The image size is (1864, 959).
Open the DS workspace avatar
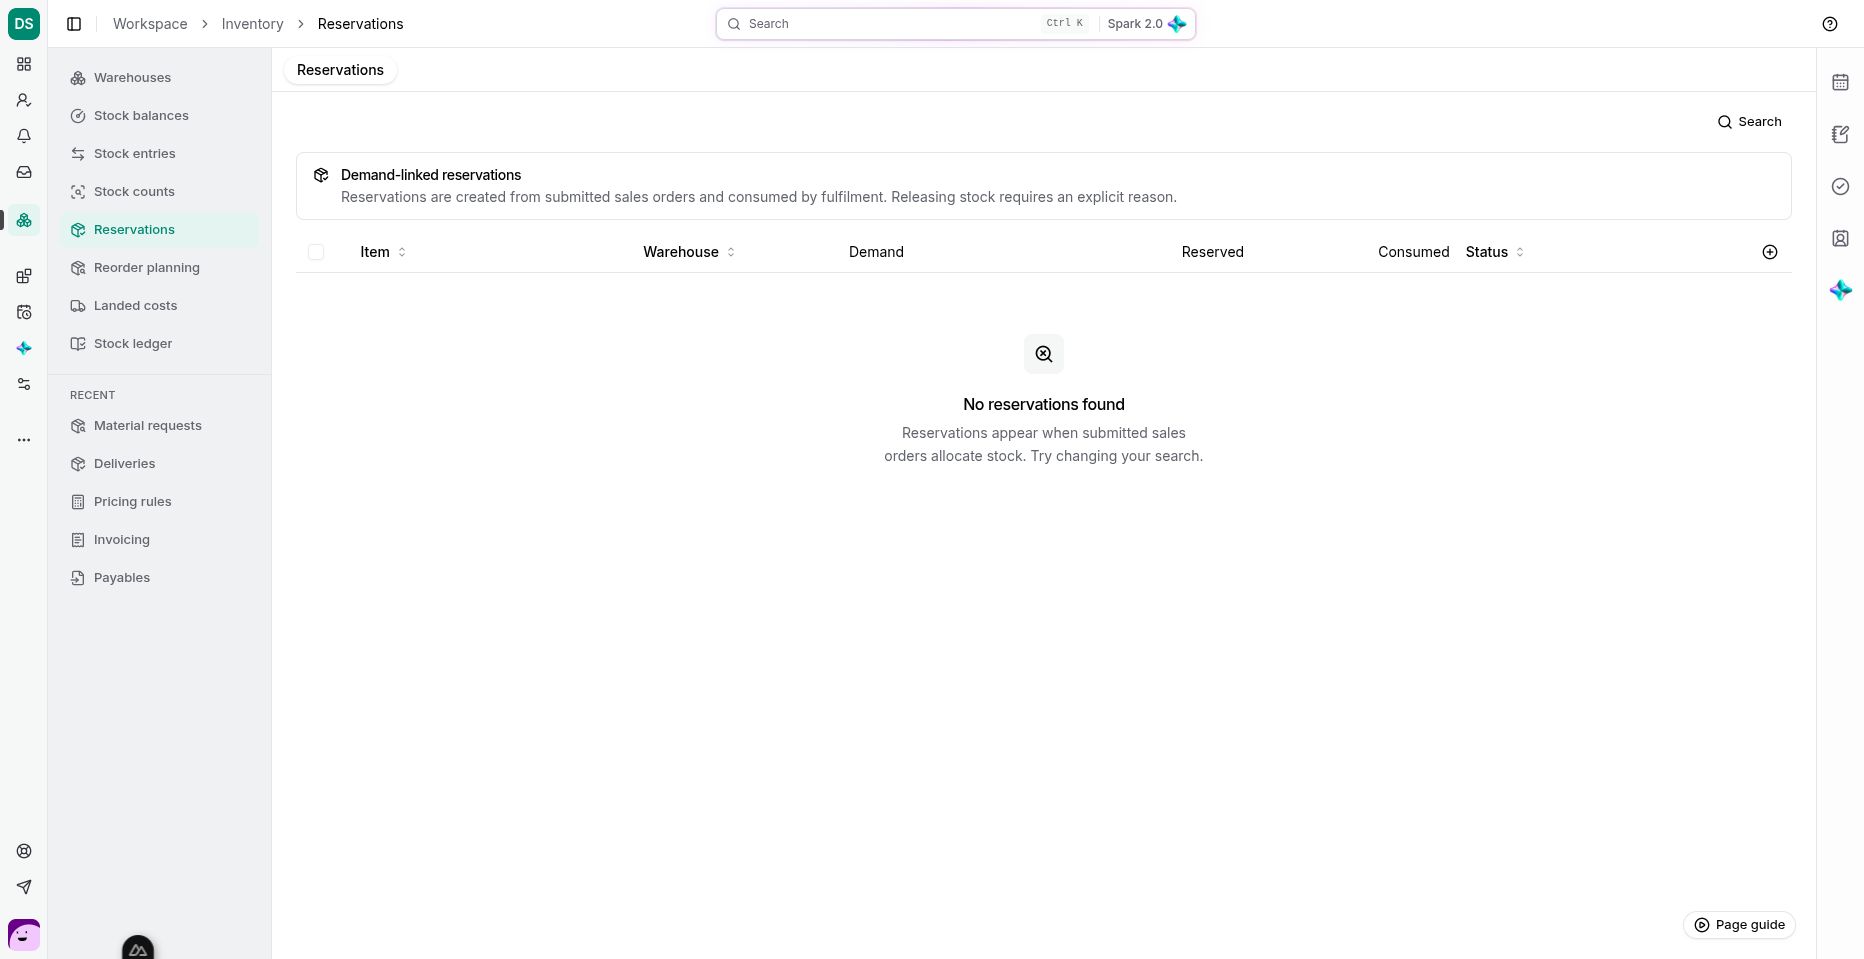coord(24,24)
